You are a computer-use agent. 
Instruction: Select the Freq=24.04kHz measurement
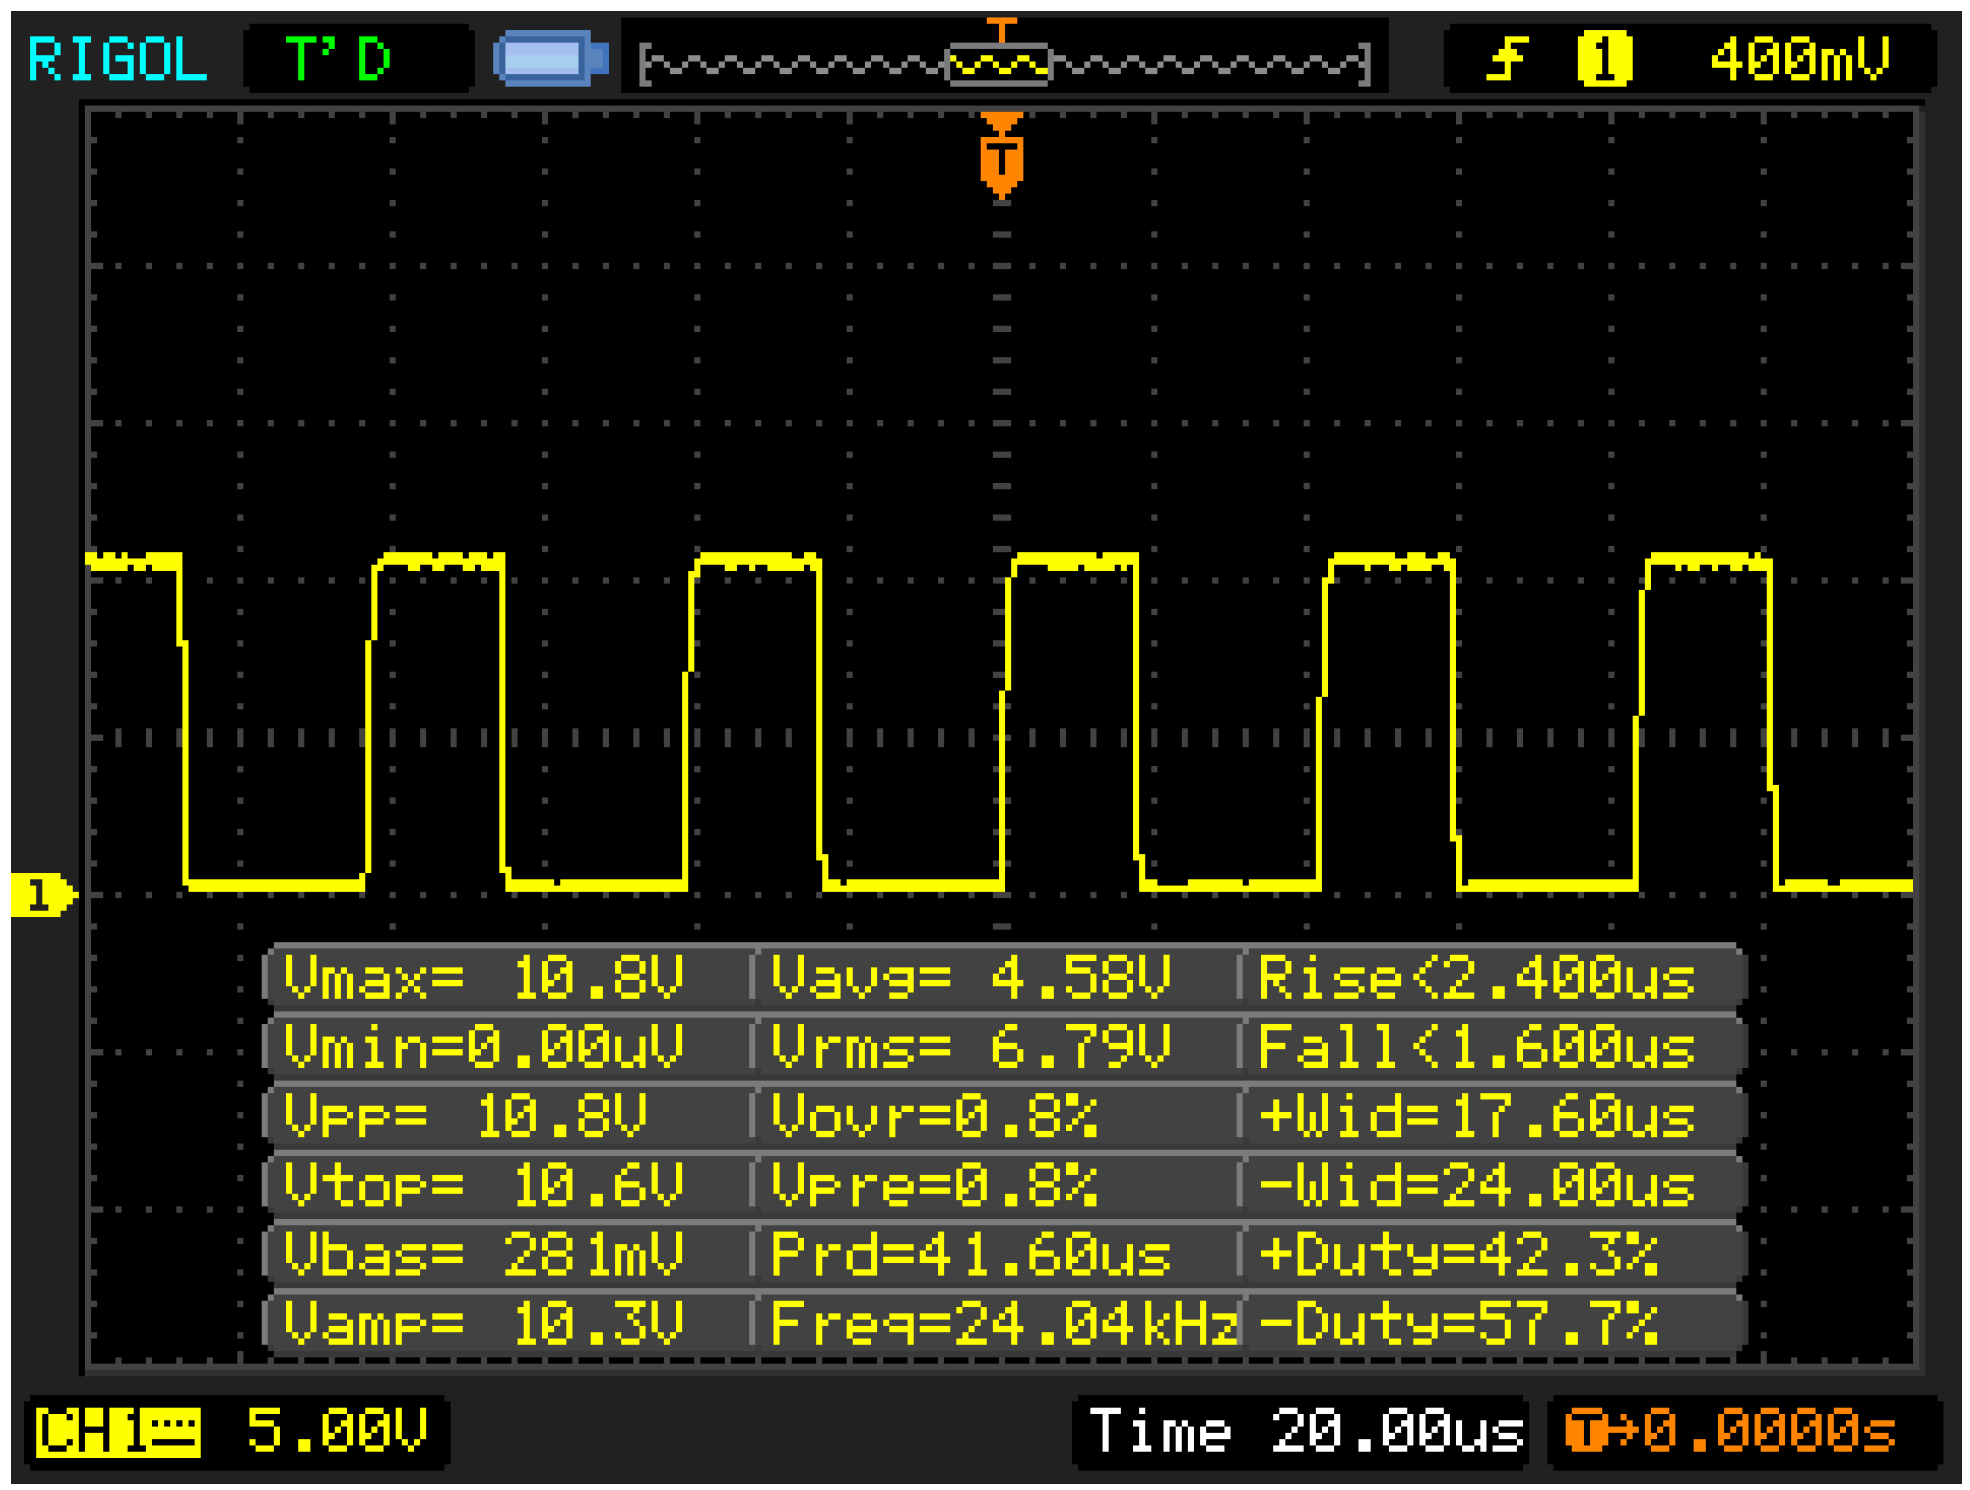click(x=1003, y=1324)
